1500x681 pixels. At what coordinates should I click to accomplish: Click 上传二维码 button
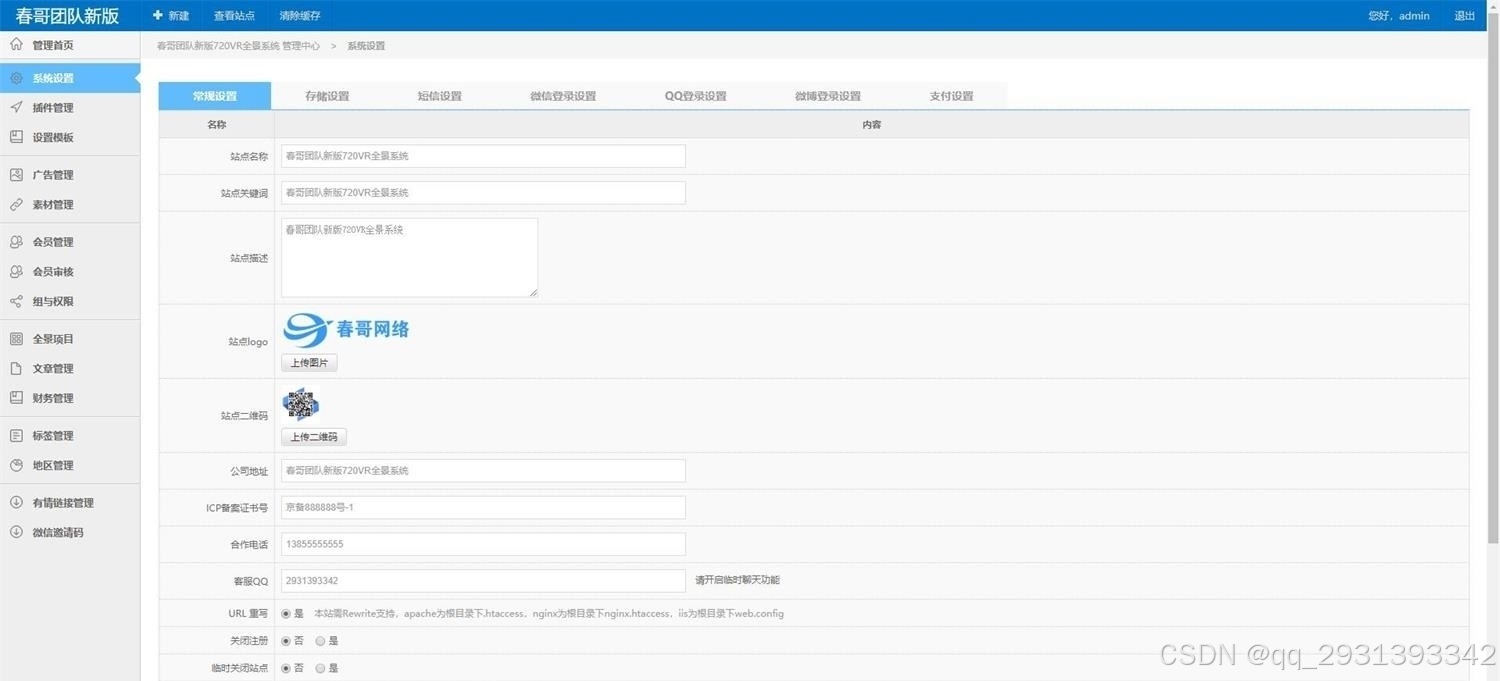click(x=314, y=437)
